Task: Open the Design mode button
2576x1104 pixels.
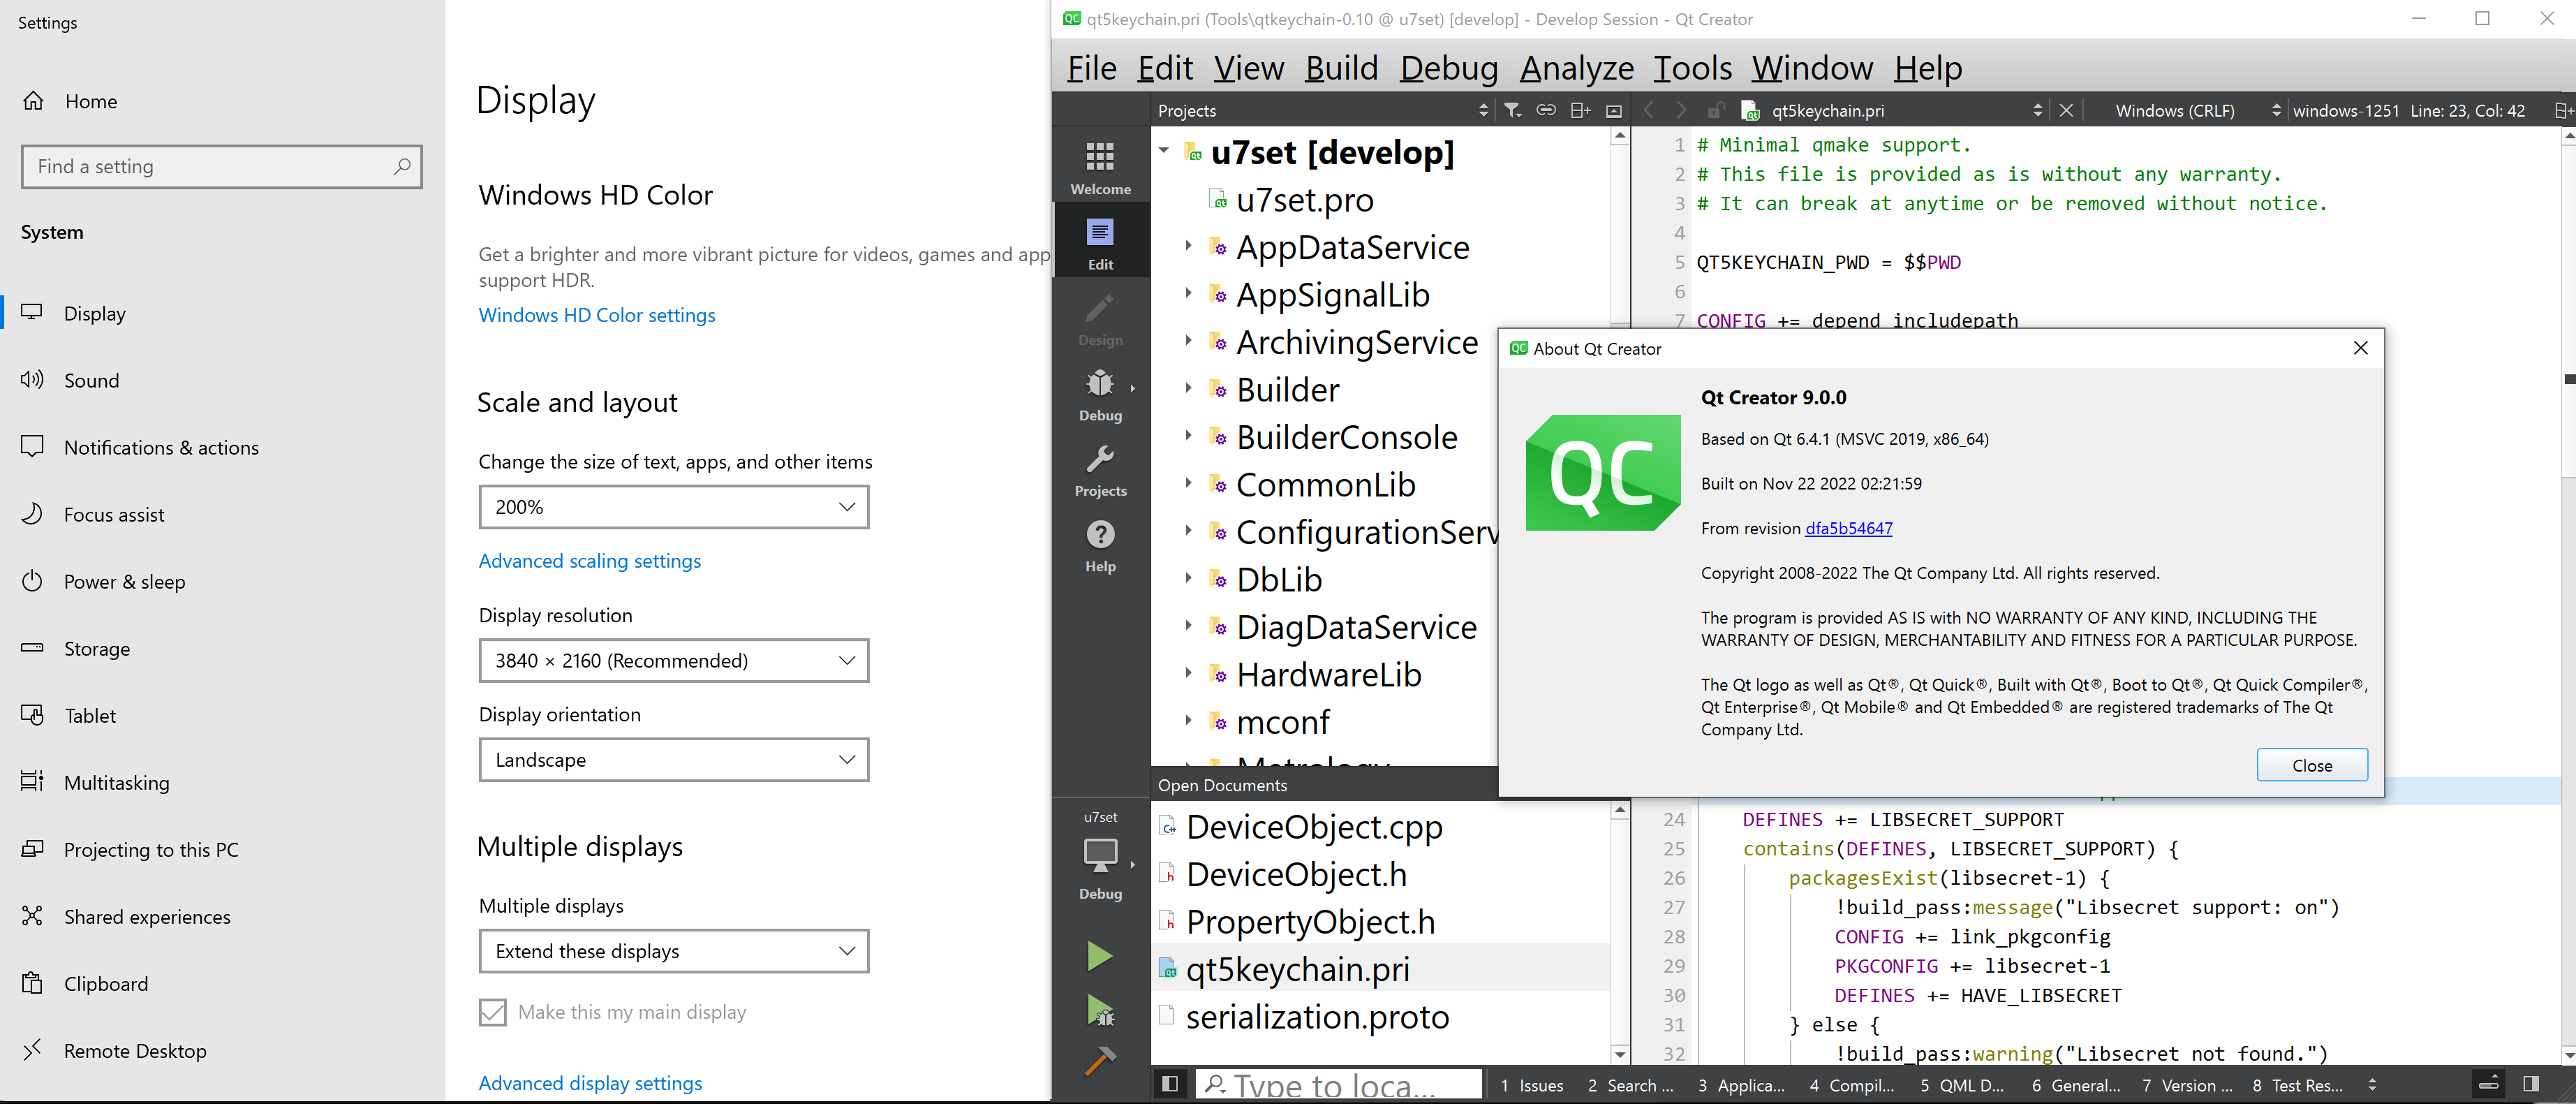Action: click(1100, 318)
